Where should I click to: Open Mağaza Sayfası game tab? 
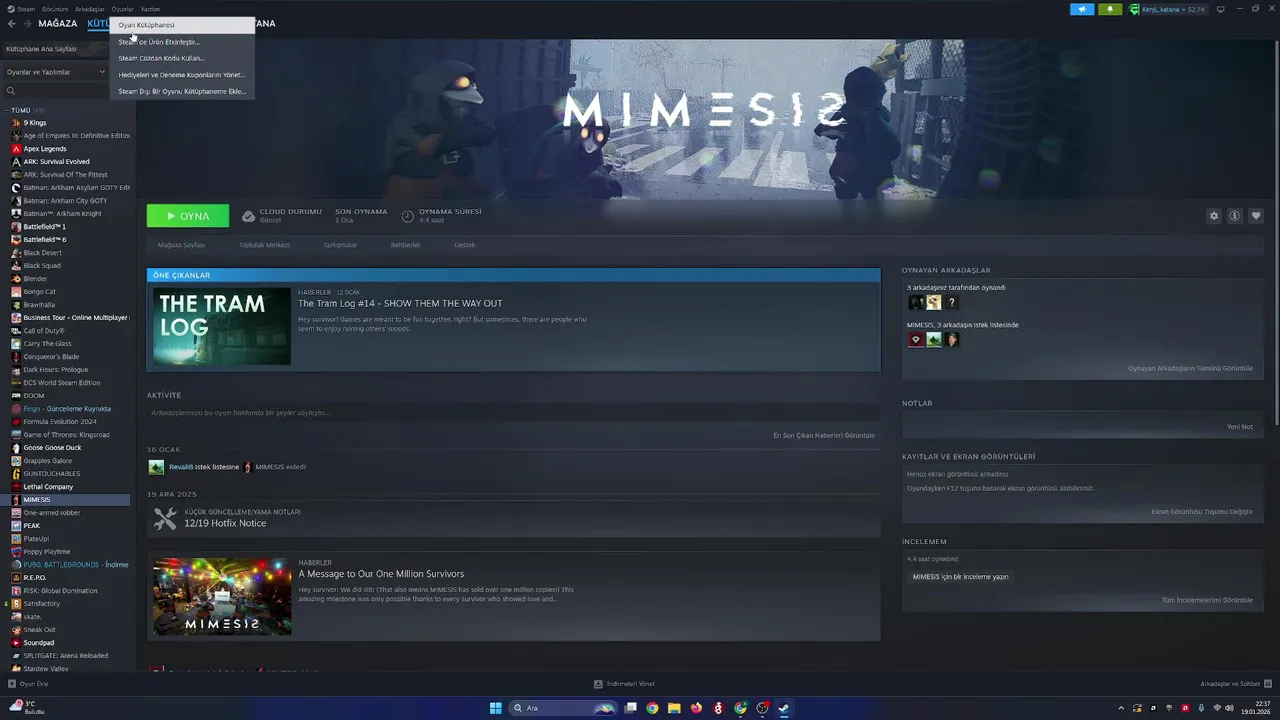click(x=181, y=245)
